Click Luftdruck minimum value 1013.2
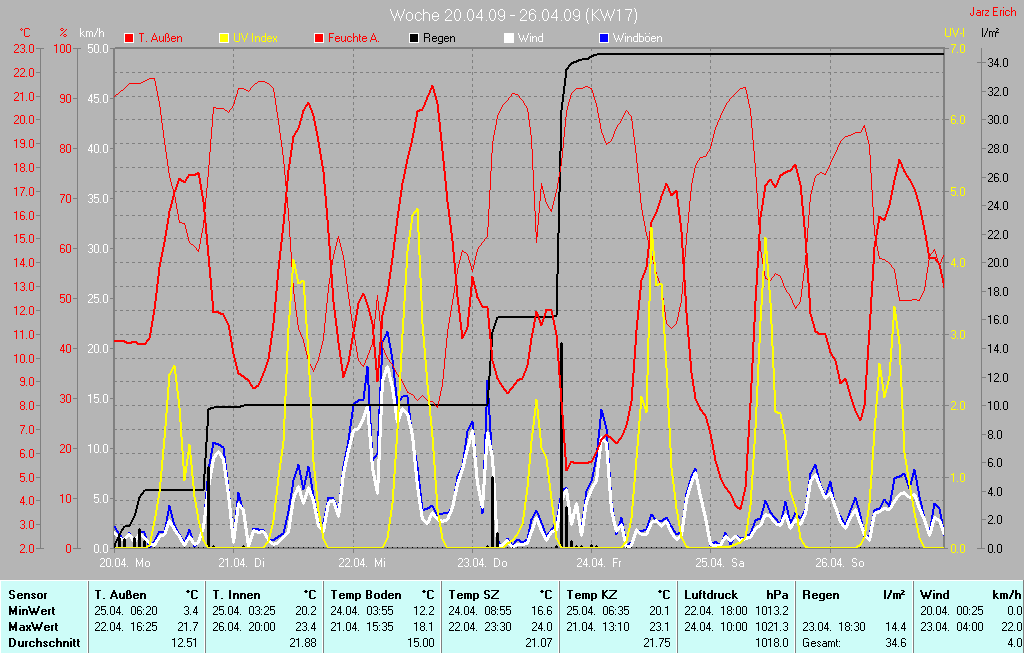The height and width of the screenshot is (653, 1024). 772,611
